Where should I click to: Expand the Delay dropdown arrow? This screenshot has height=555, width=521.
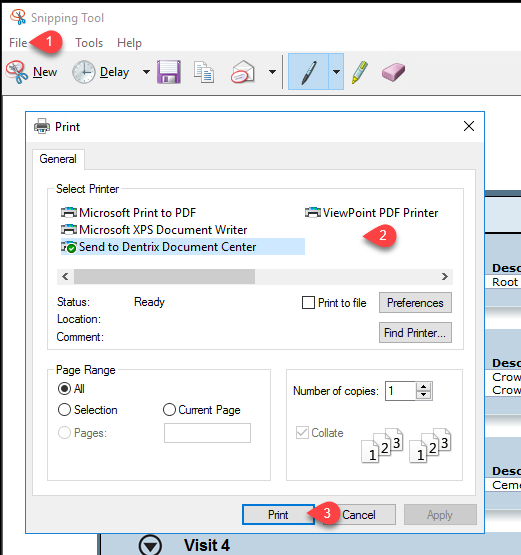146,72
